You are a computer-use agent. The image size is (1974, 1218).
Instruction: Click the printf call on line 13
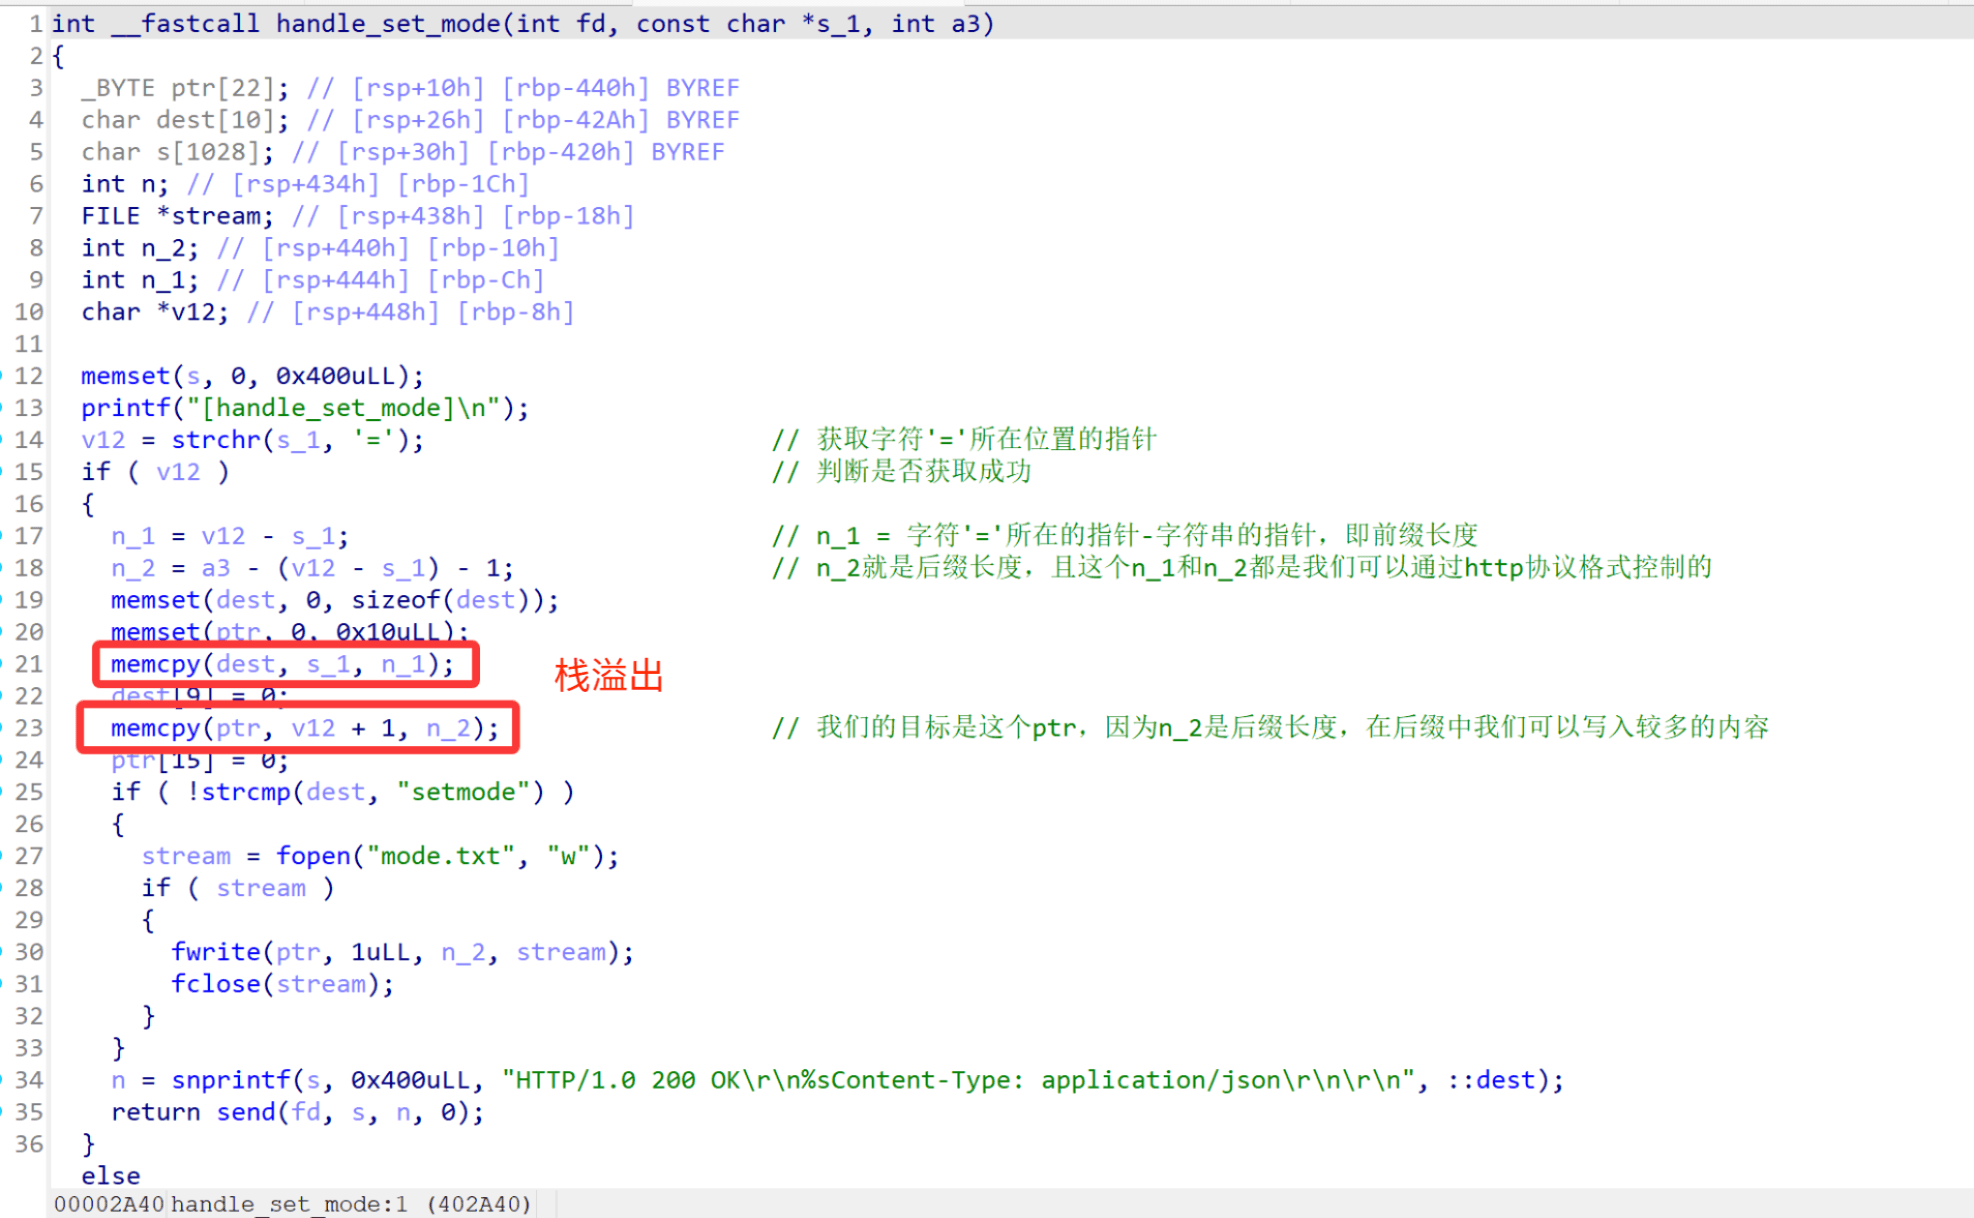coord(125,408)
